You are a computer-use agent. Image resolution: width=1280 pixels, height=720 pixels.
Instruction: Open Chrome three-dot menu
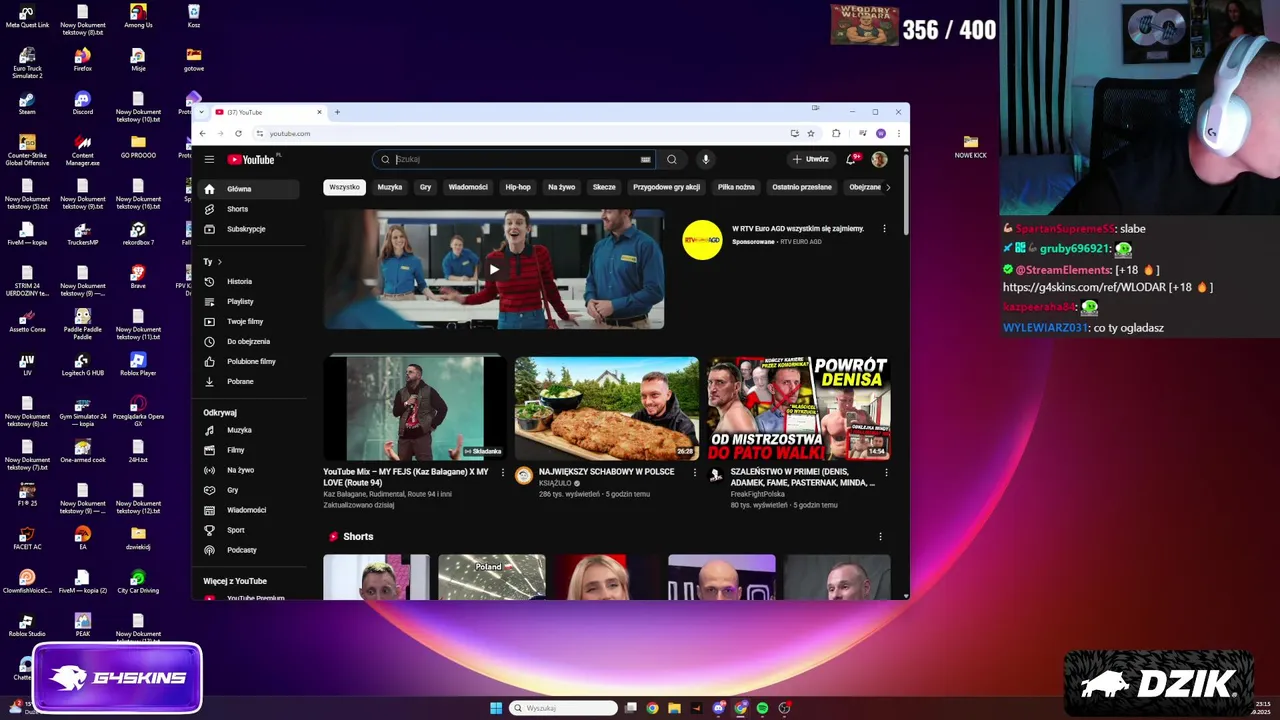point(898,133)
